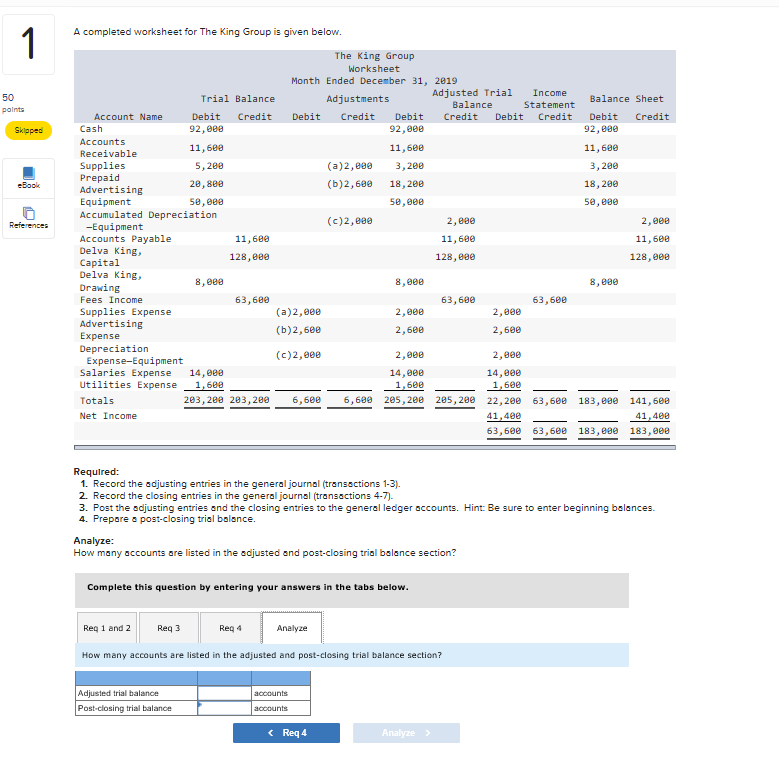This screenshot has height=781, width=779.
Task: Click the Adjusted trial balance row label
Action: point(118,693)
